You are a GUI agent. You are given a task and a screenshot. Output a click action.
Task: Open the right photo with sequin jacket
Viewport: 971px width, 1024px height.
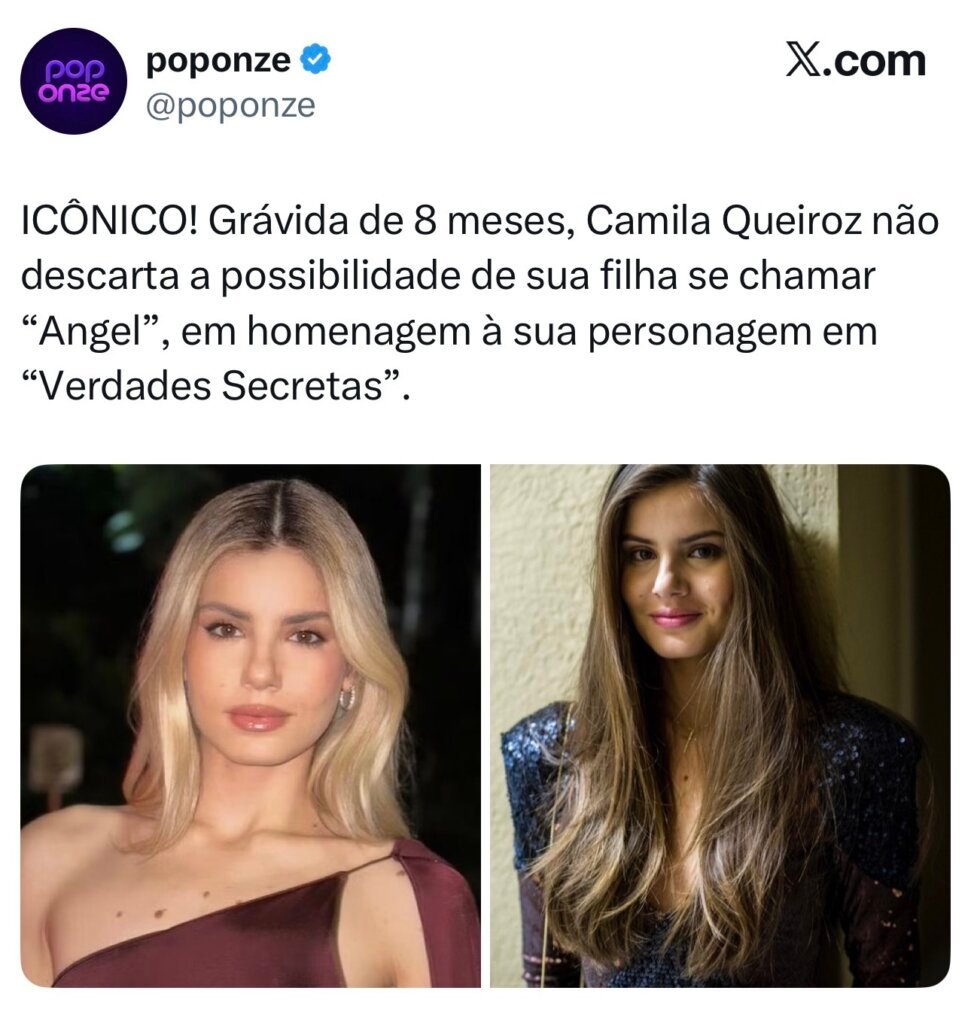[x=720, y=726]
